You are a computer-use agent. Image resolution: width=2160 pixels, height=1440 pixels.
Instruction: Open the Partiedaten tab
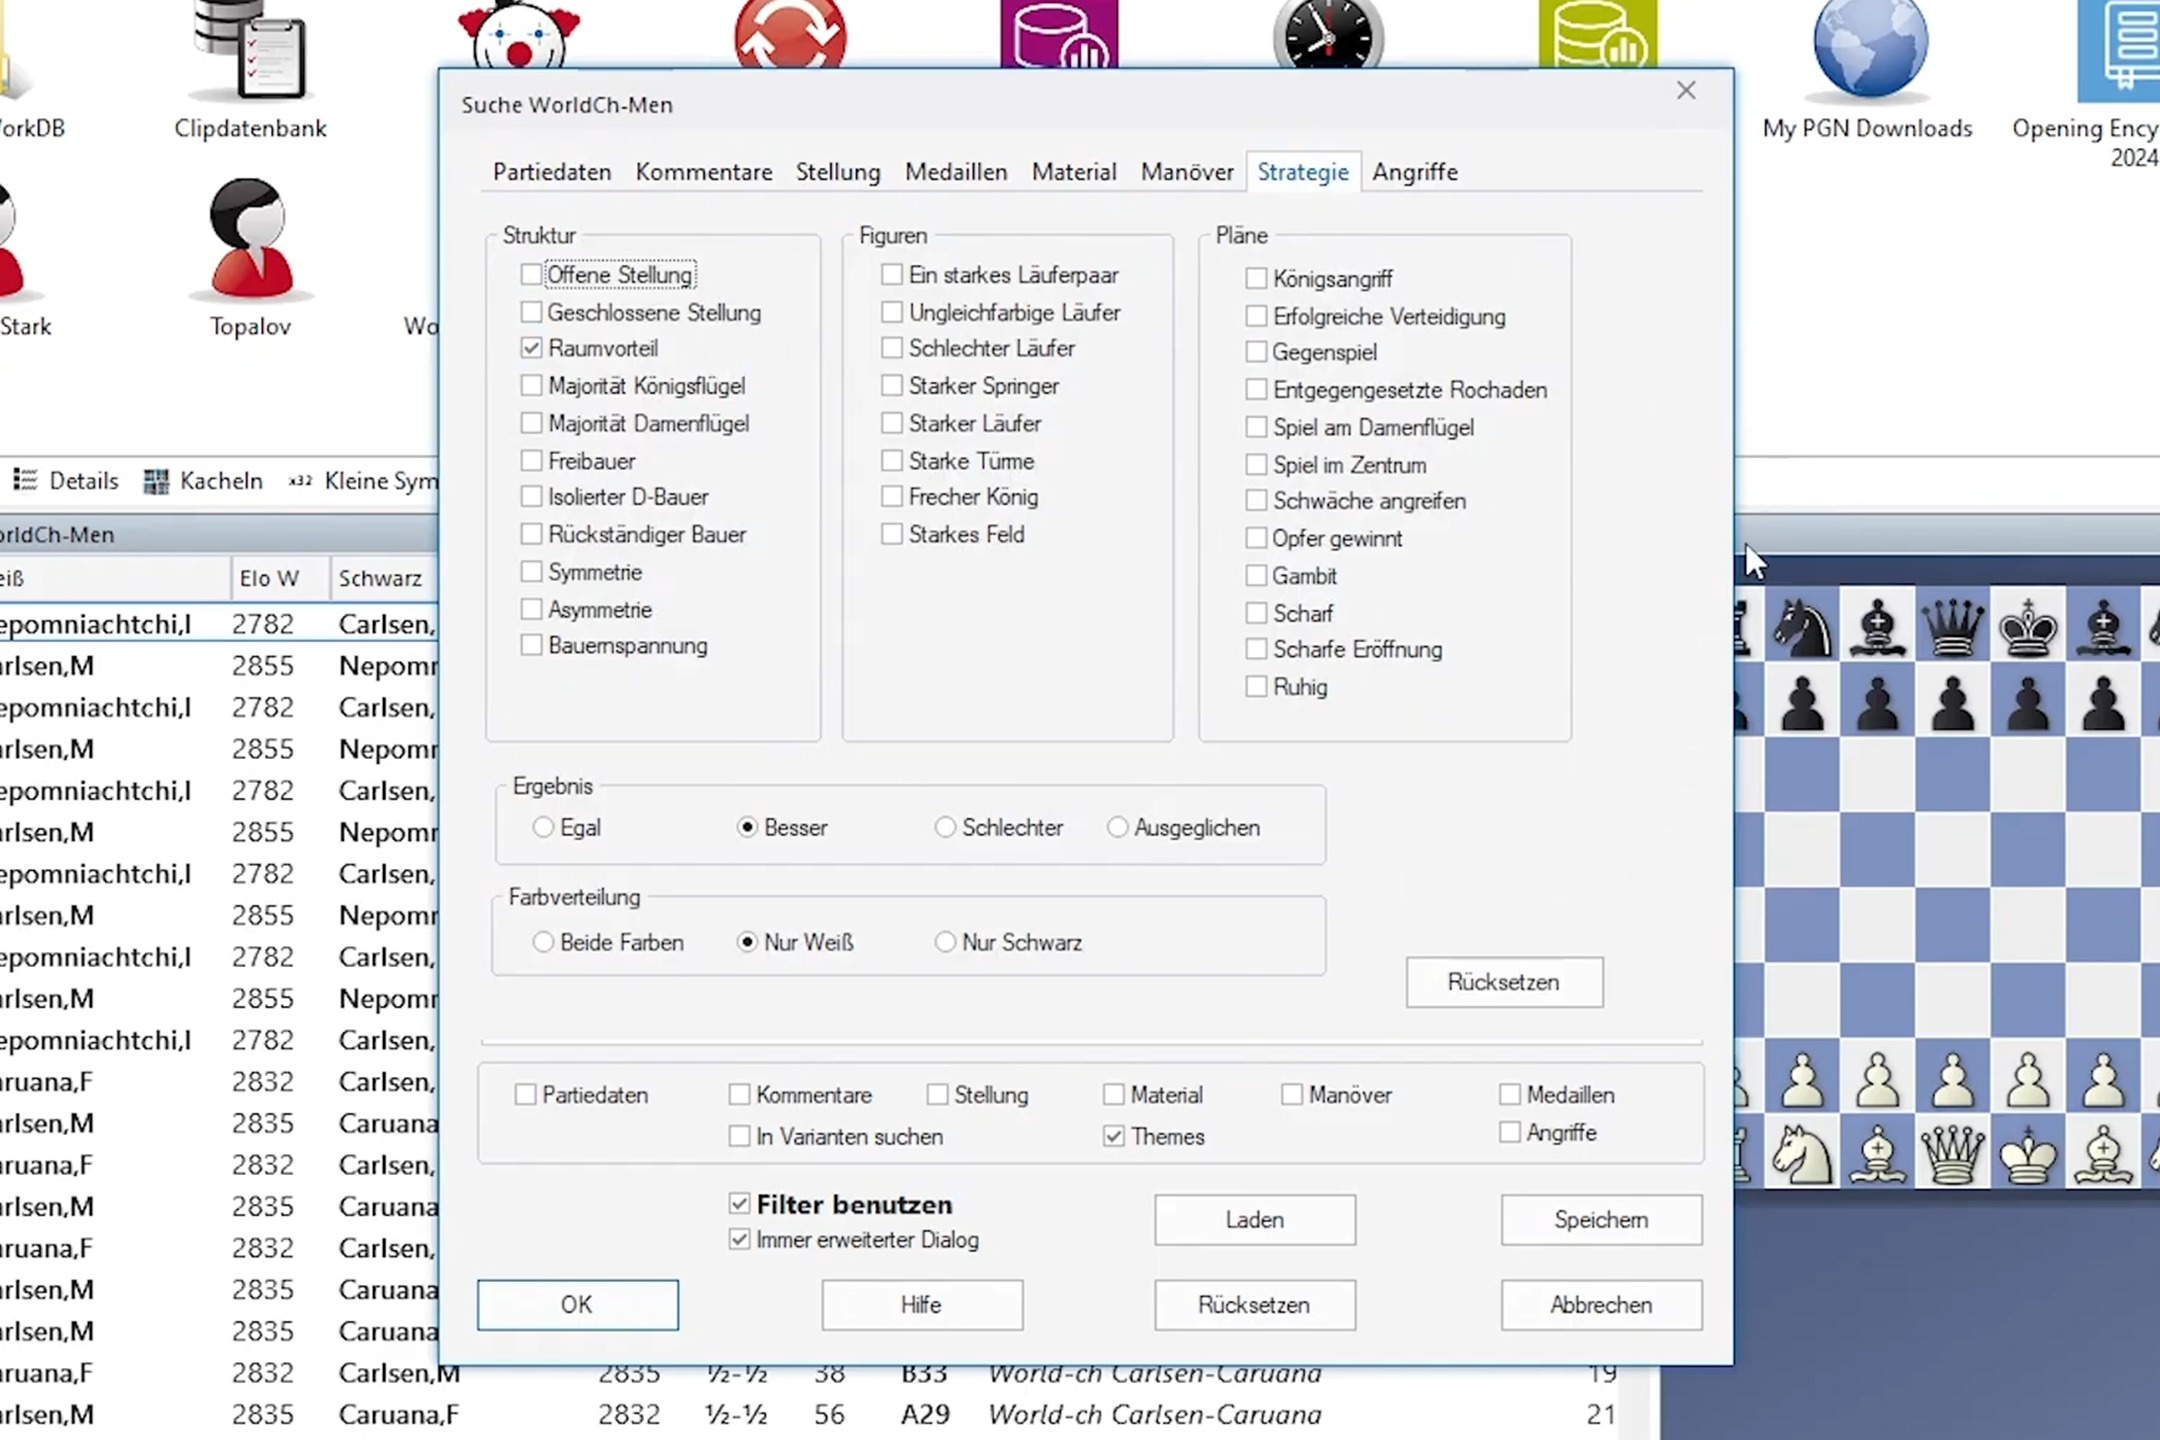[552, 172]
